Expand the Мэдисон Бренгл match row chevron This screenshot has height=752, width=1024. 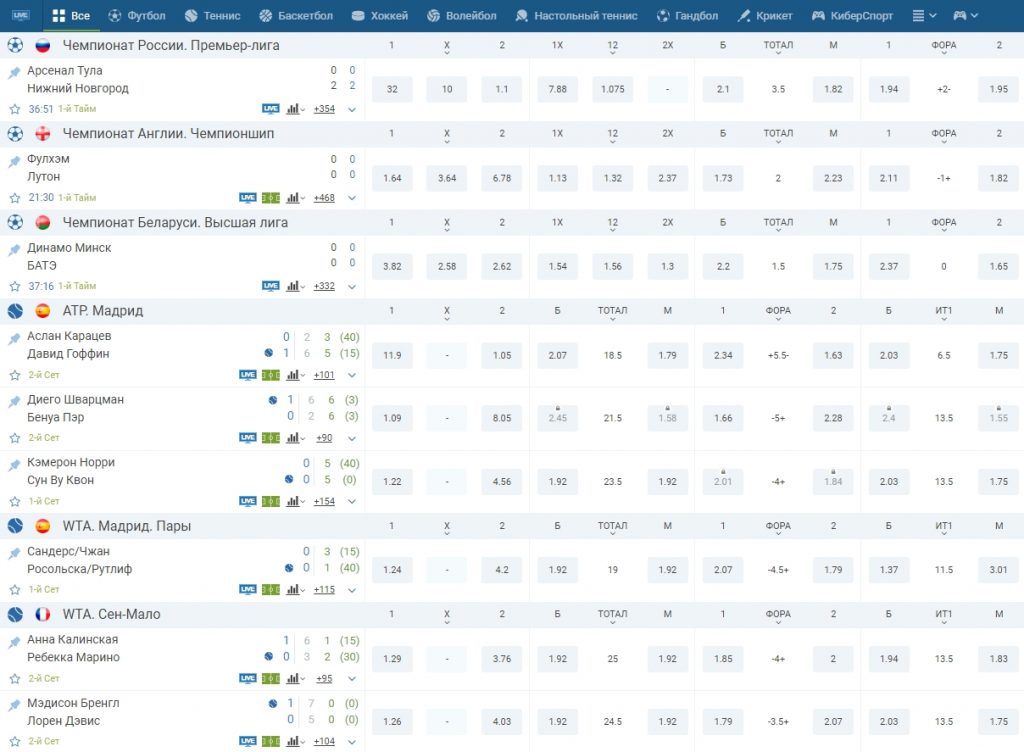point(352,742)
